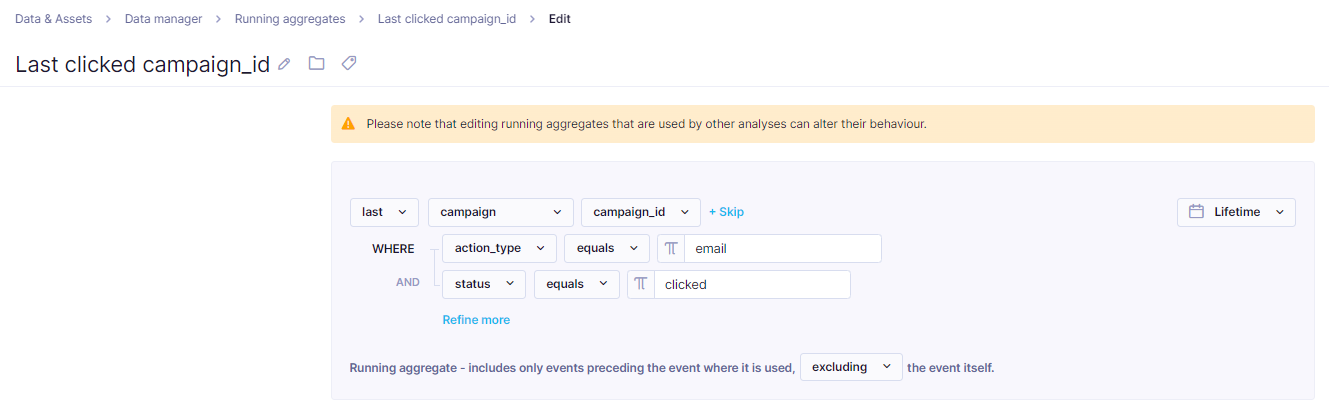The image size is (1329, 415).
Task: Click the text type icon beside email value
Action: click(x=671, y=248)
